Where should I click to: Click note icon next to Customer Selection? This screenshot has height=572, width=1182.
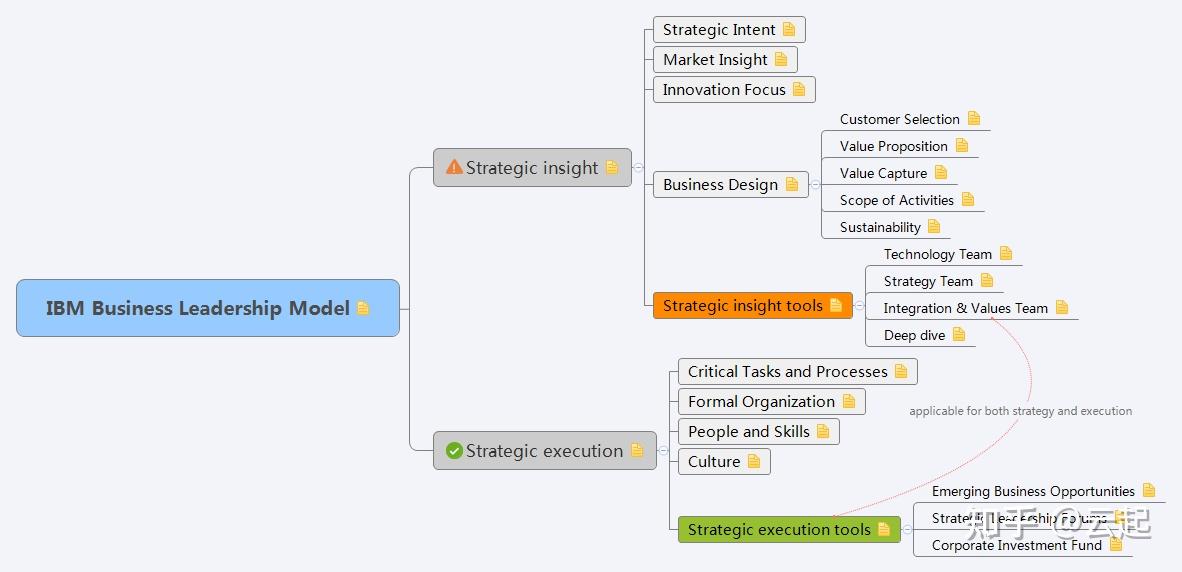(974, 119)
